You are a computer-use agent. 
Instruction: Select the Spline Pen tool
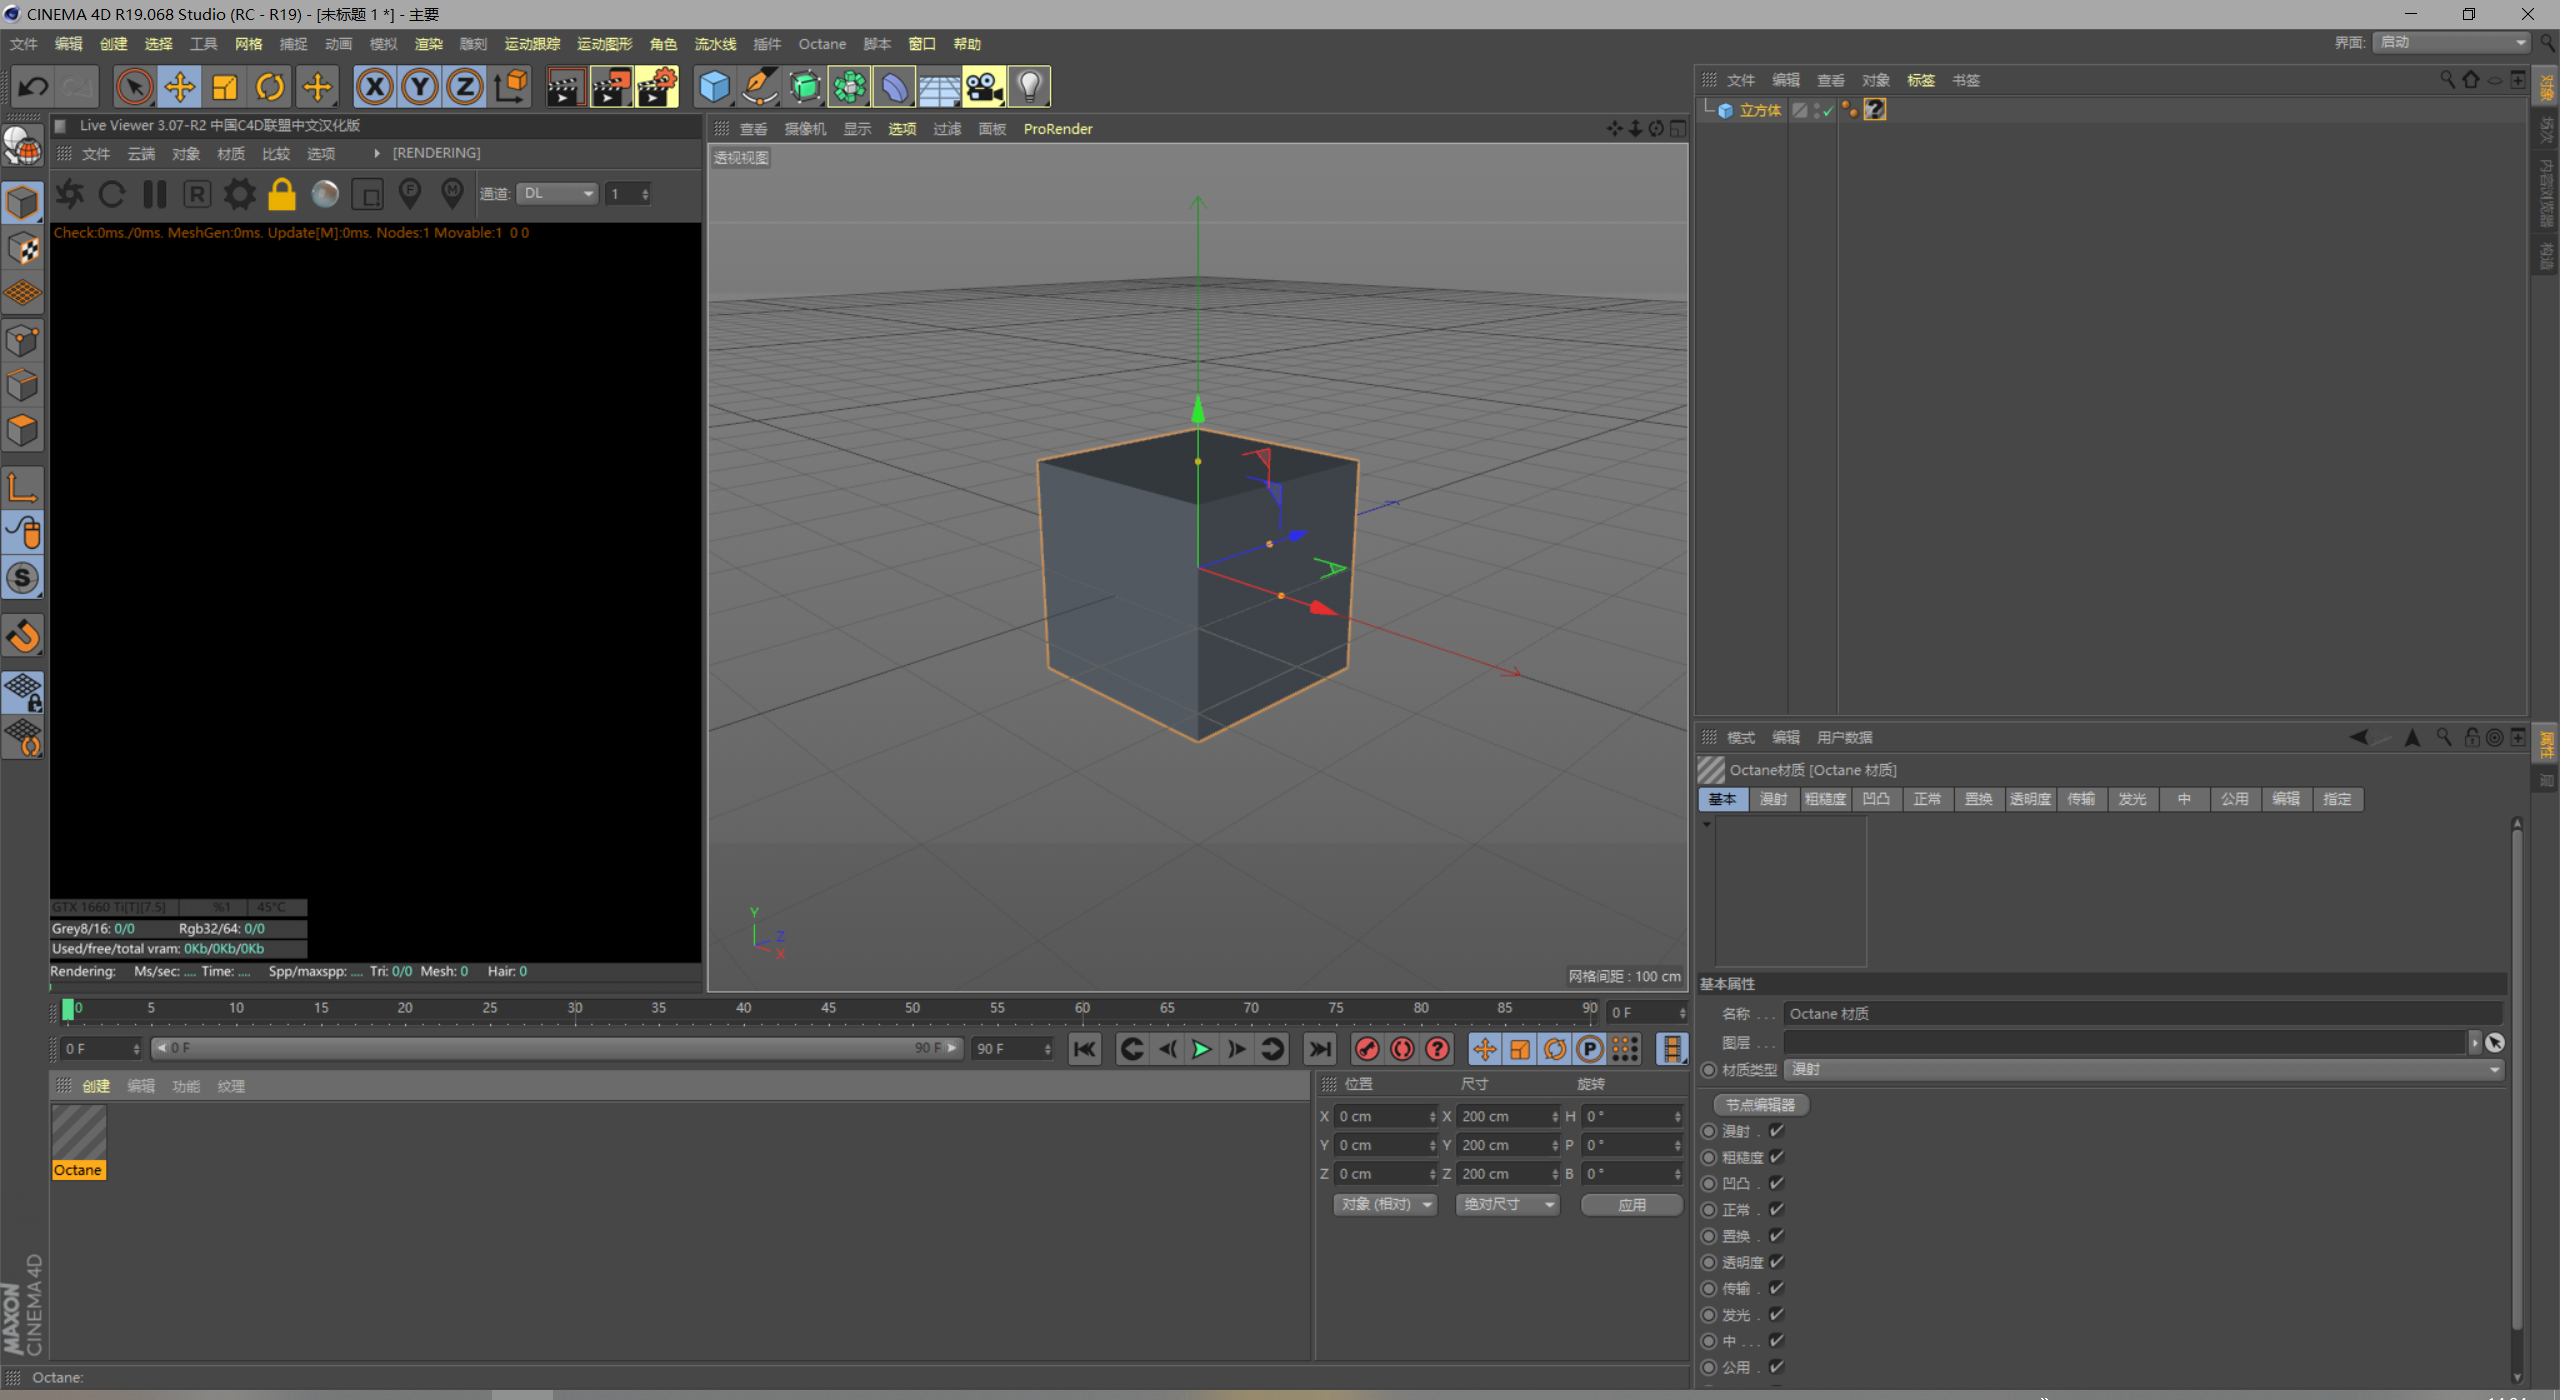pos(759,87)
